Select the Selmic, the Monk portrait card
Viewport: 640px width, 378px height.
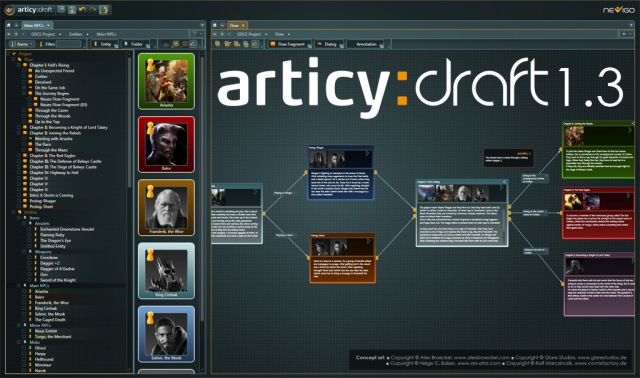166,334
